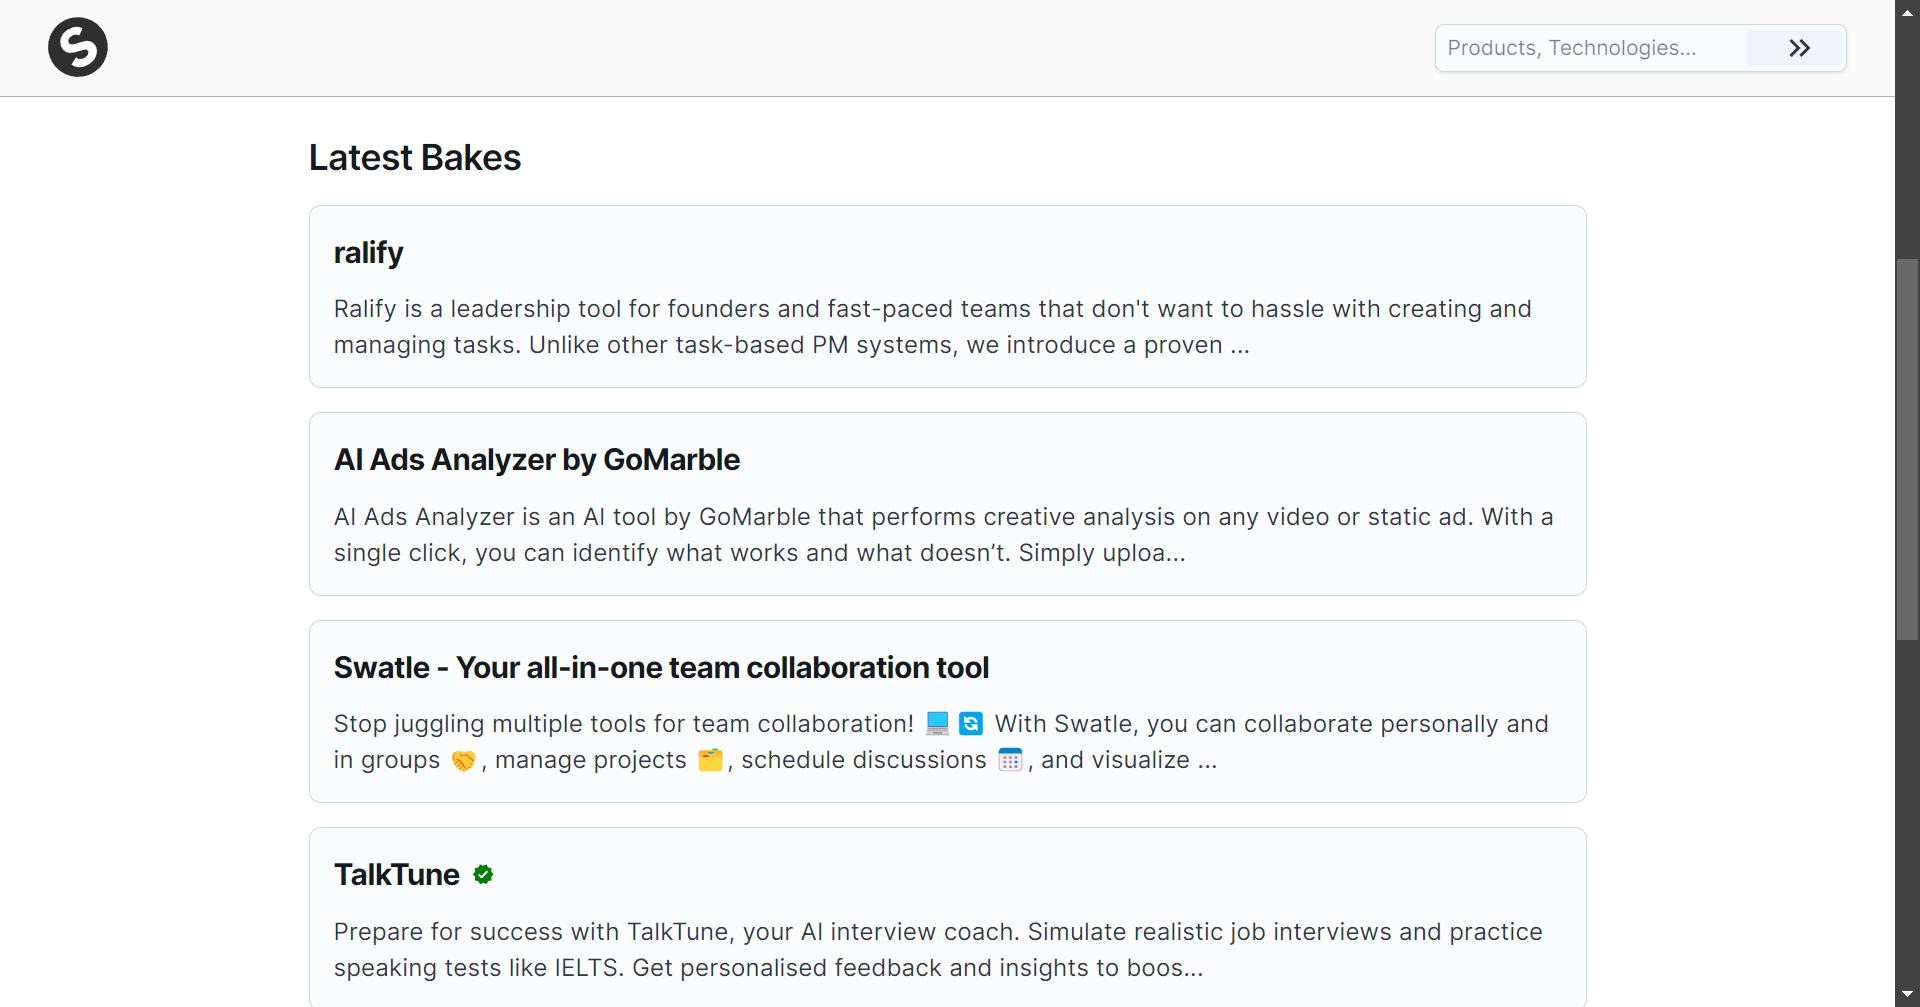Click the scrollbar down arrow
The height and width of the screenshot is (1007, 1920).
[x=1907, y=994]
